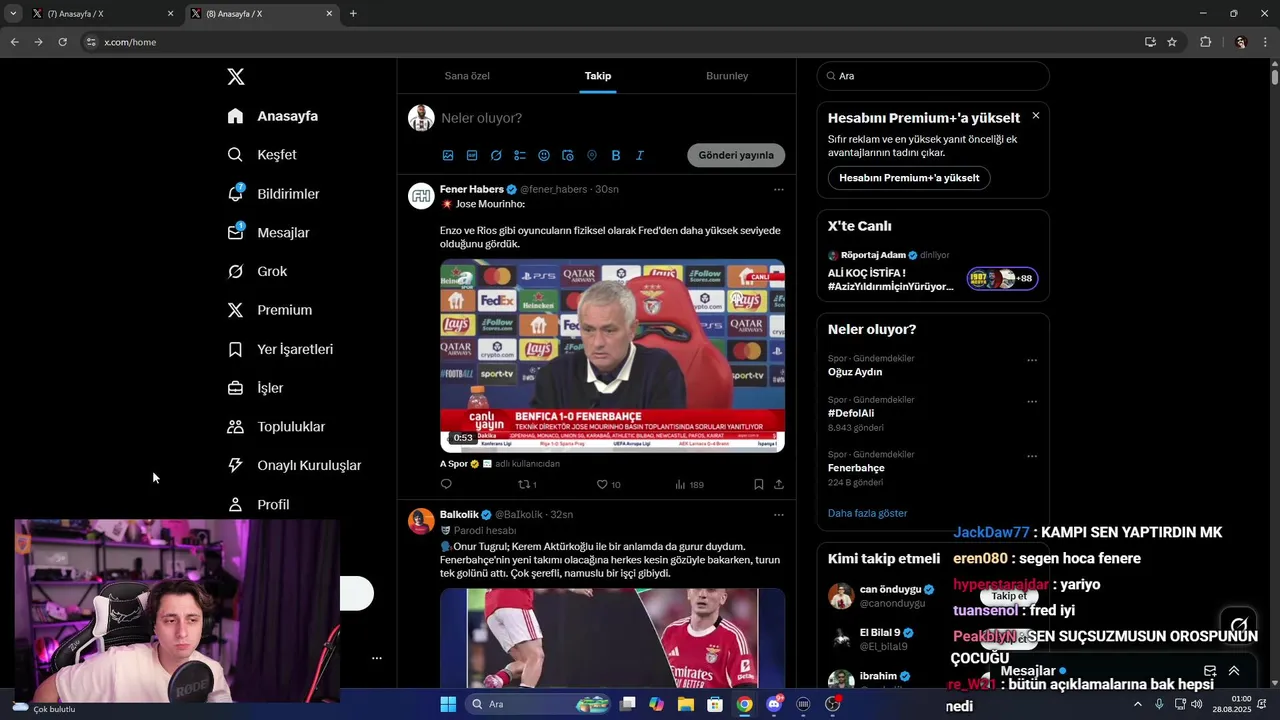Open Premium from sidebar
Viewport: 1280px width, 720px height.
[x=269, y=310]
